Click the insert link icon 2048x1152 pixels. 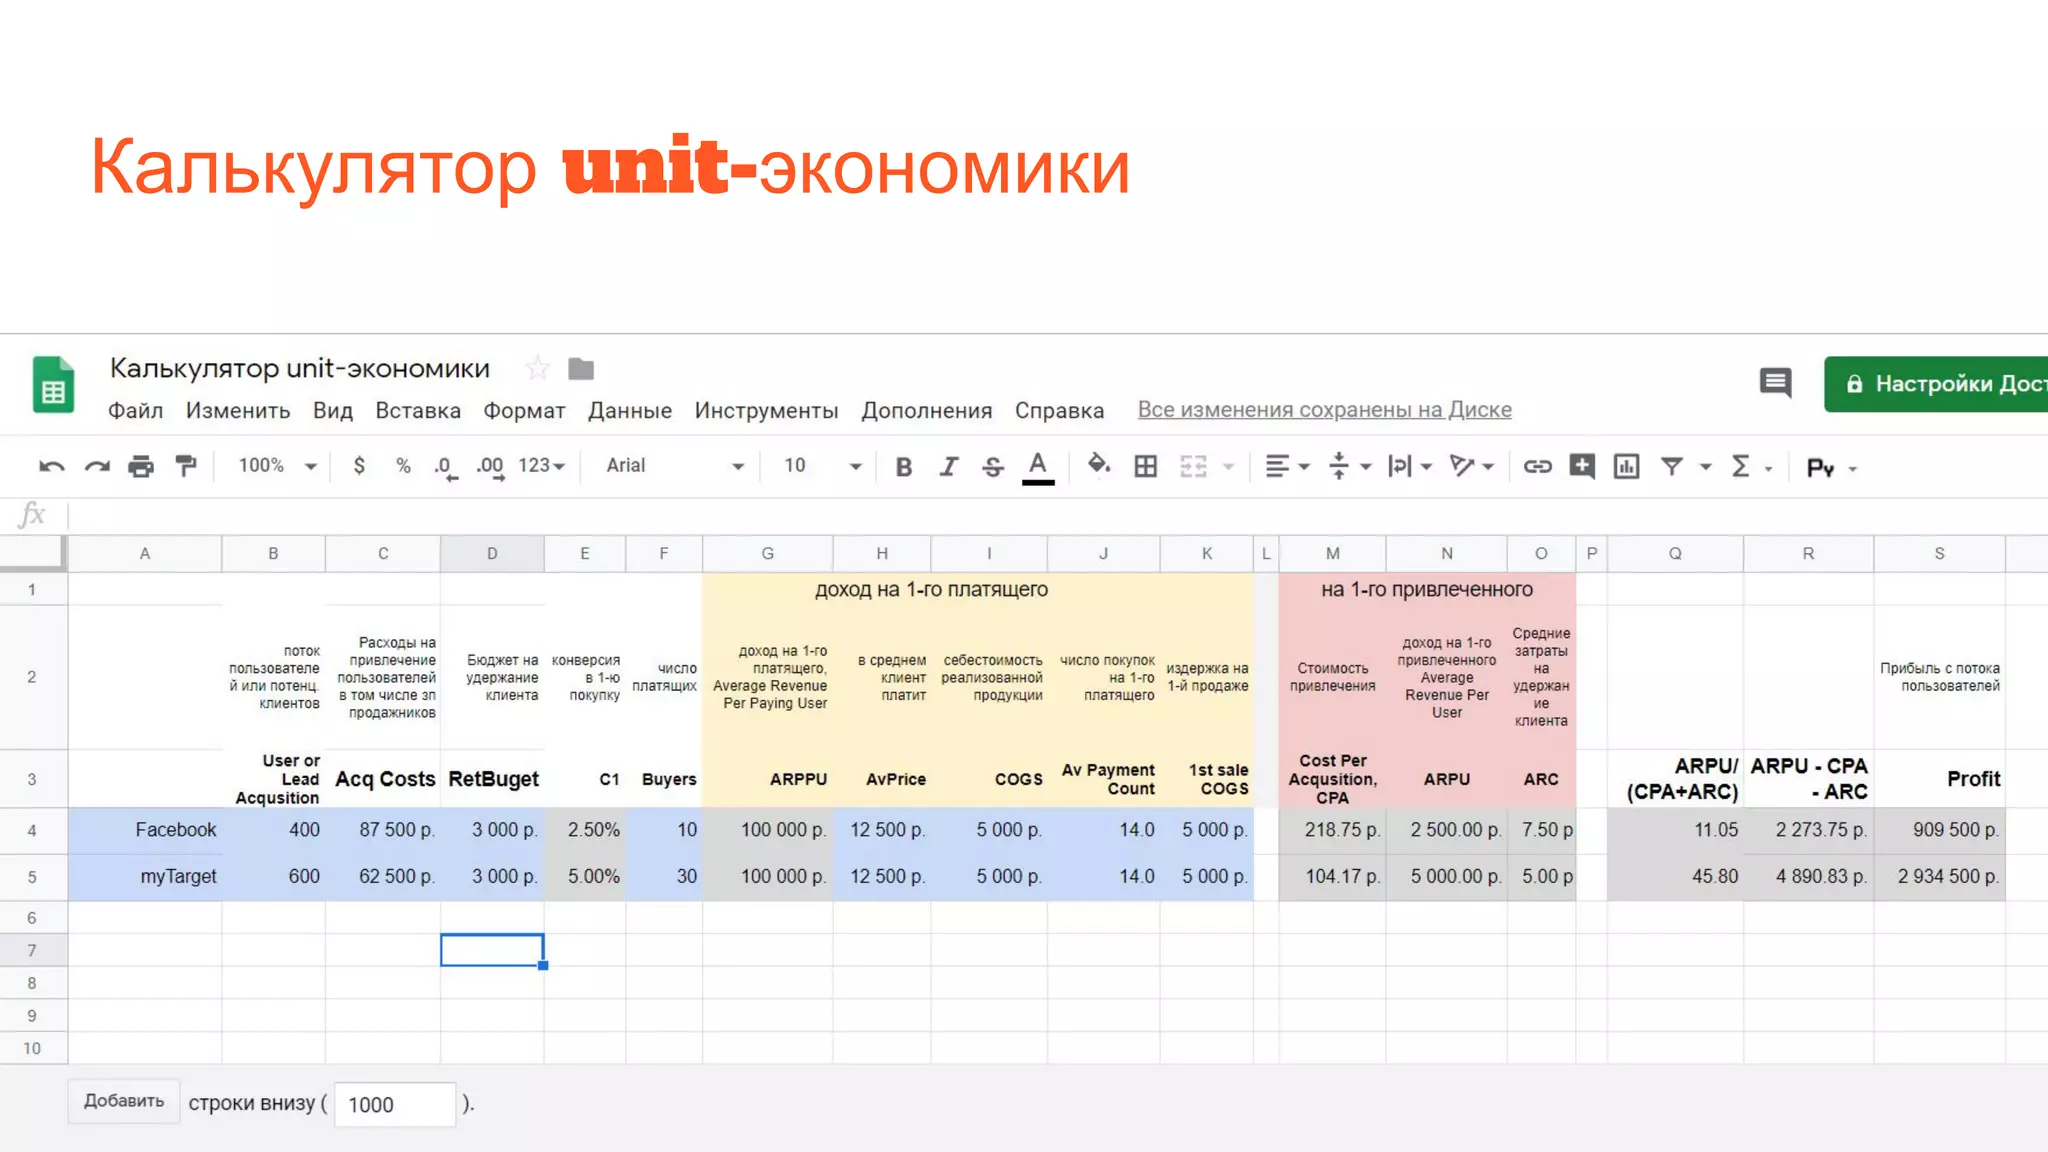click(1537, 466)
